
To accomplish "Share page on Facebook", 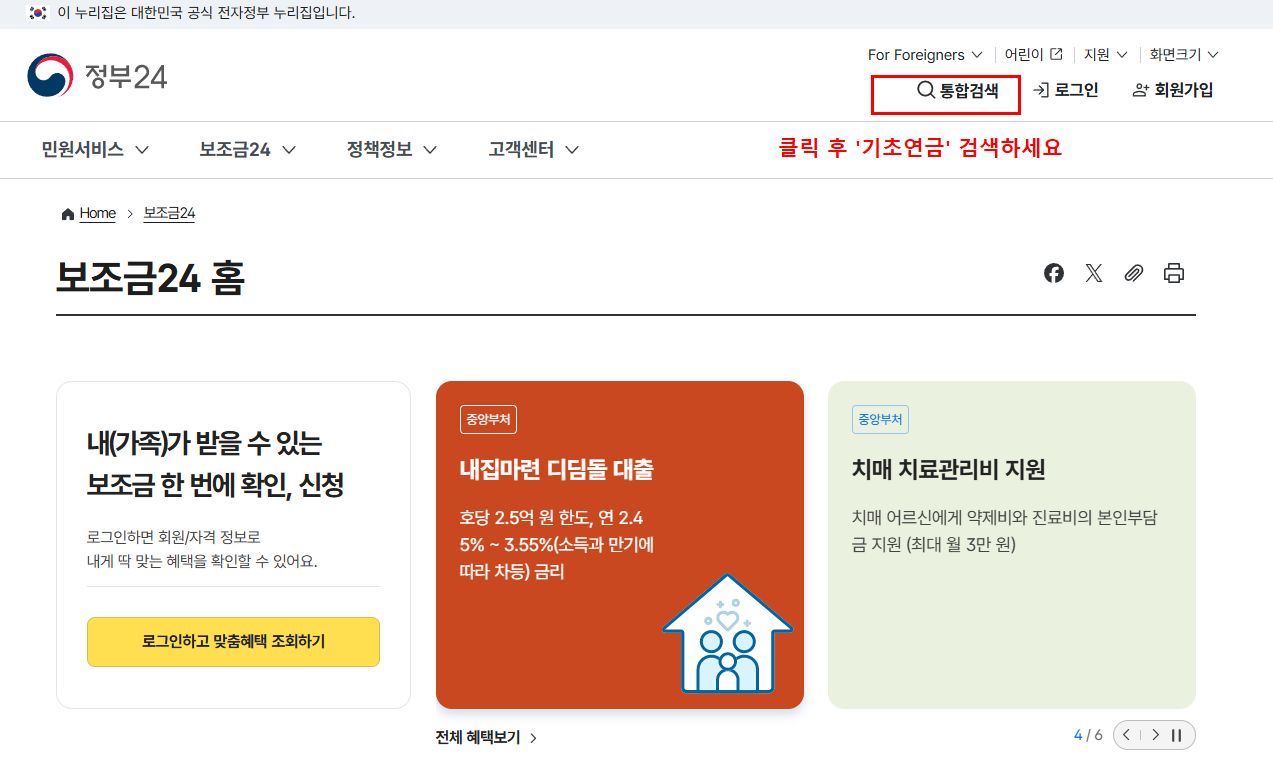I will pos(1054,273).
